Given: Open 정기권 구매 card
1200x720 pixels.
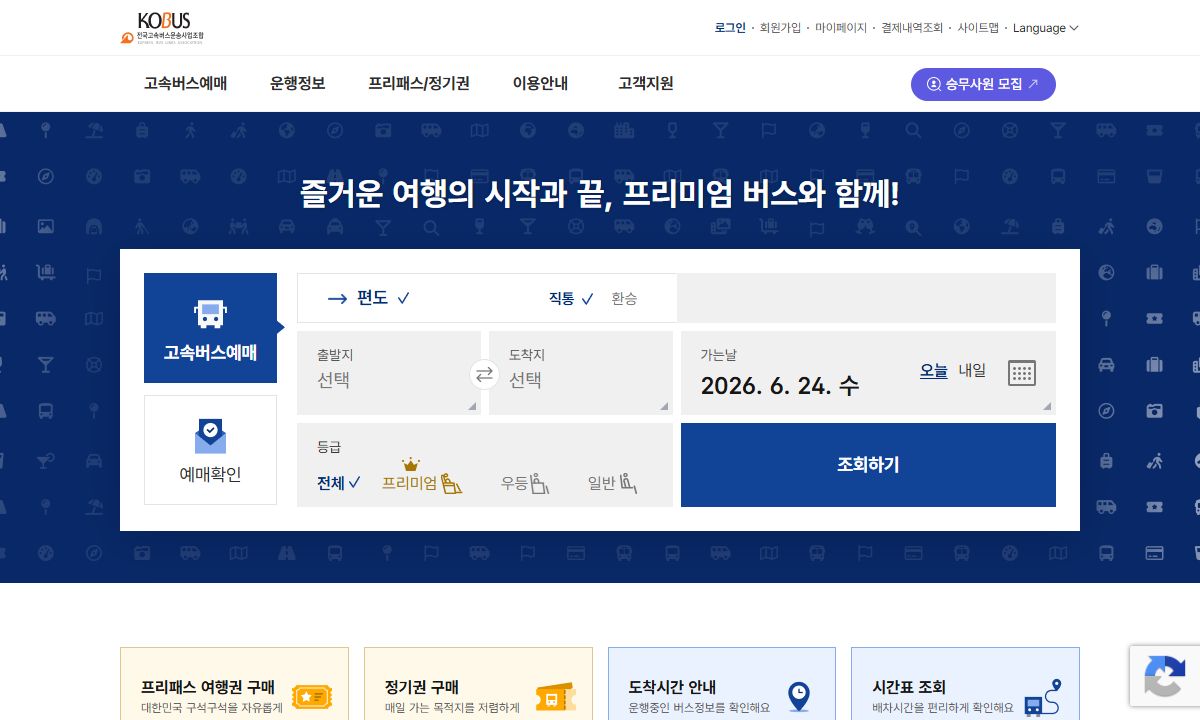Looking at the screenshot, I should [478, 684].
